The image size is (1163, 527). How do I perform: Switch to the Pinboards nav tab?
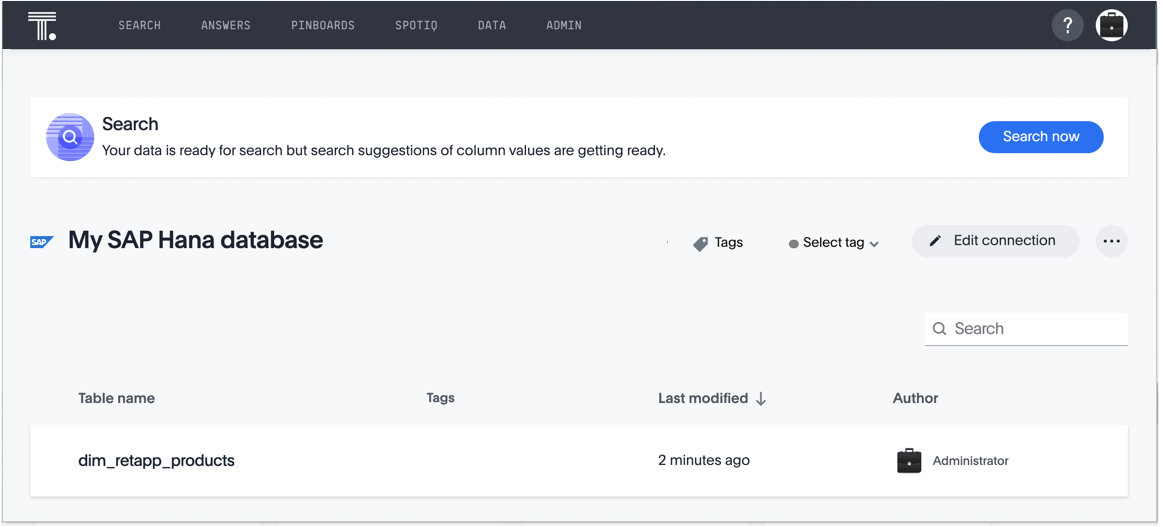tap(323, 25)
